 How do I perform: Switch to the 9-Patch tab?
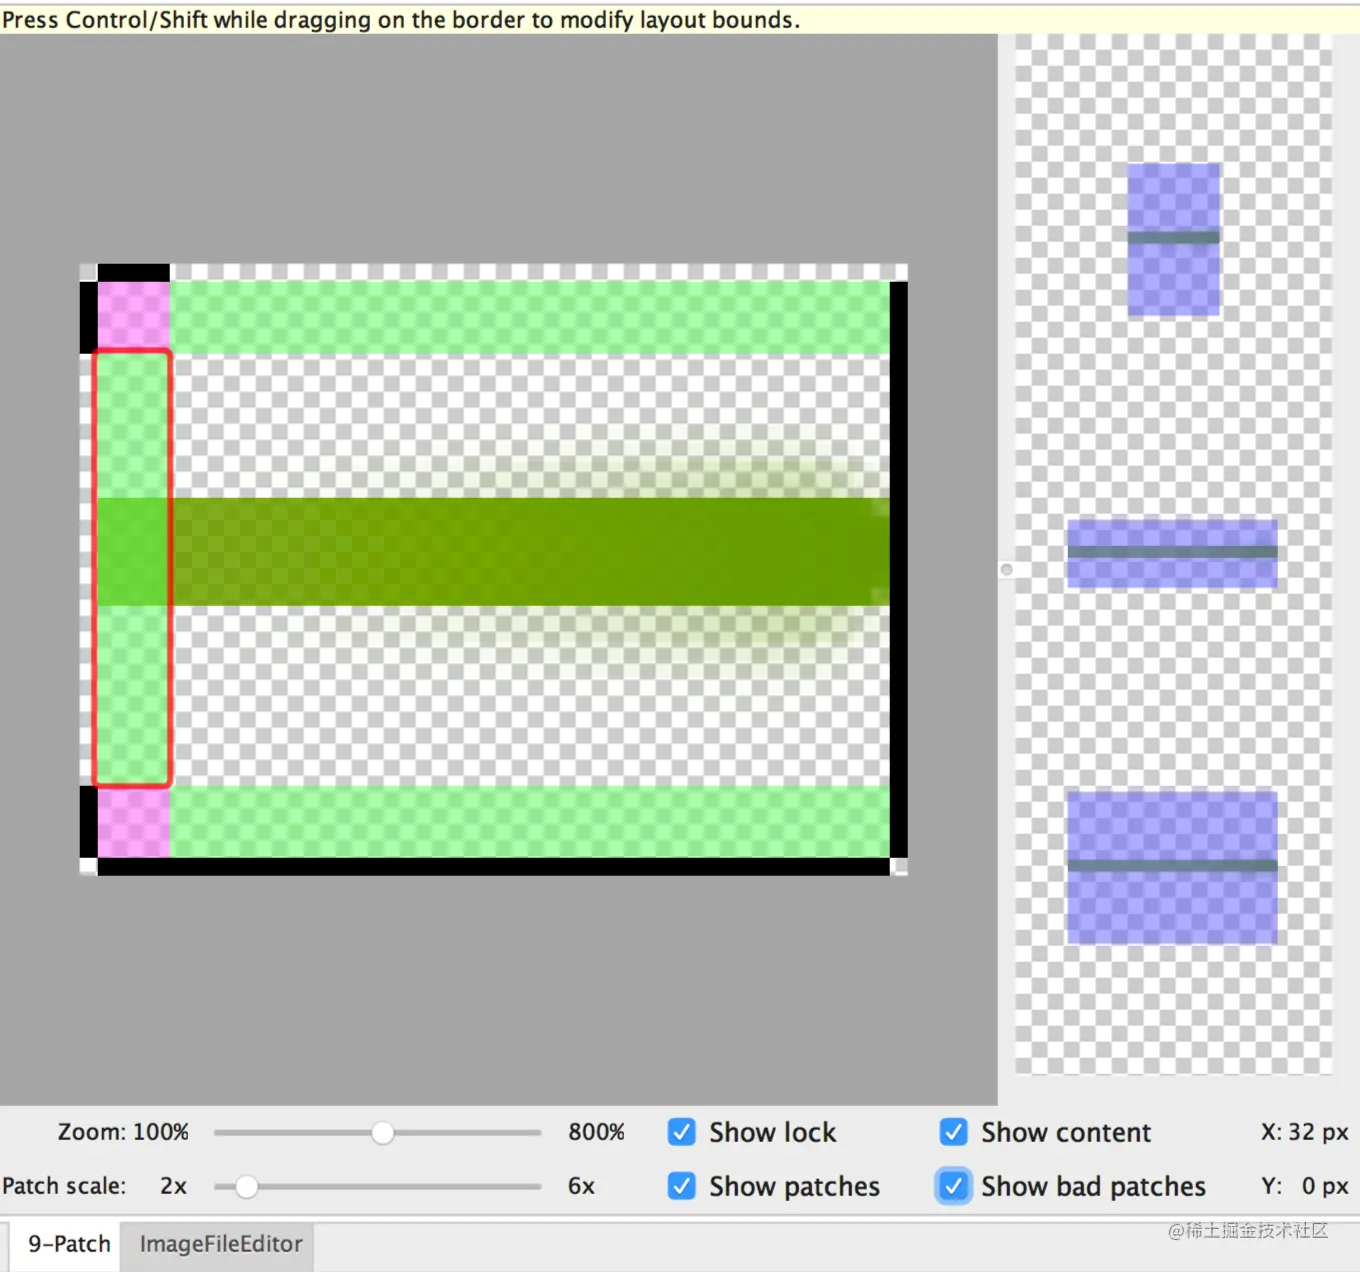68,1244
